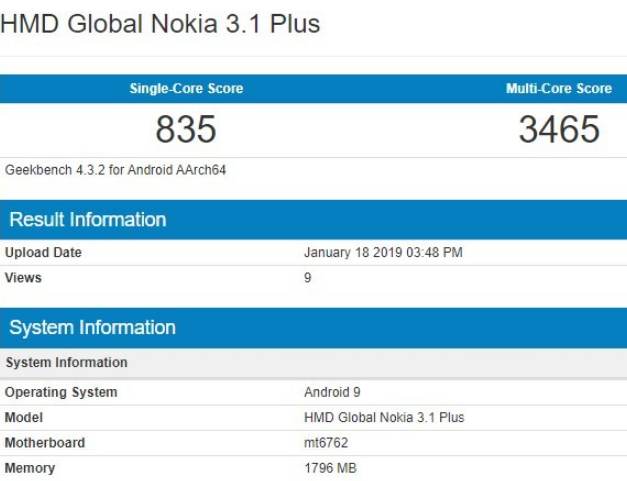This screenshot has height=481, width=627.
Task: Click the 1796 MB memory value
Action: [x=330, y=468]
